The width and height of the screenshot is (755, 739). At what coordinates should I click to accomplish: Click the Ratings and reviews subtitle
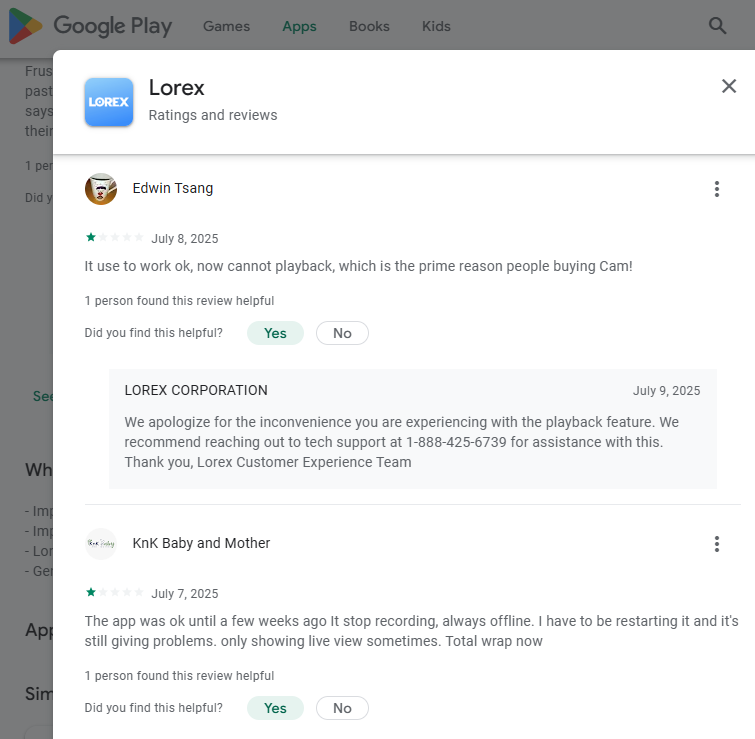tap(213, 115)
